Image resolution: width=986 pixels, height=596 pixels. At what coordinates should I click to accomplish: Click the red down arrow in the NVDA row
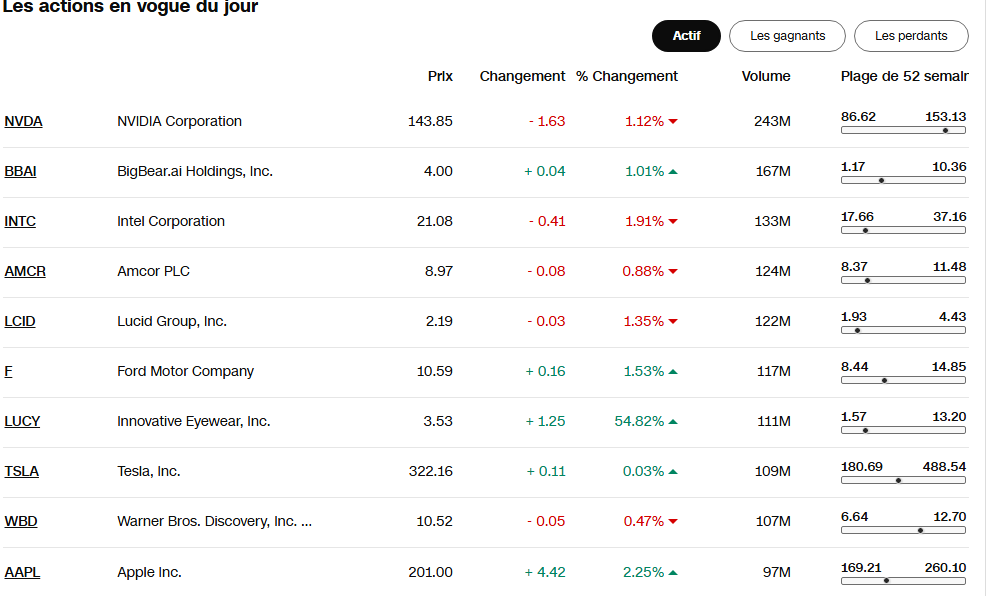click(x=673, y=122)
